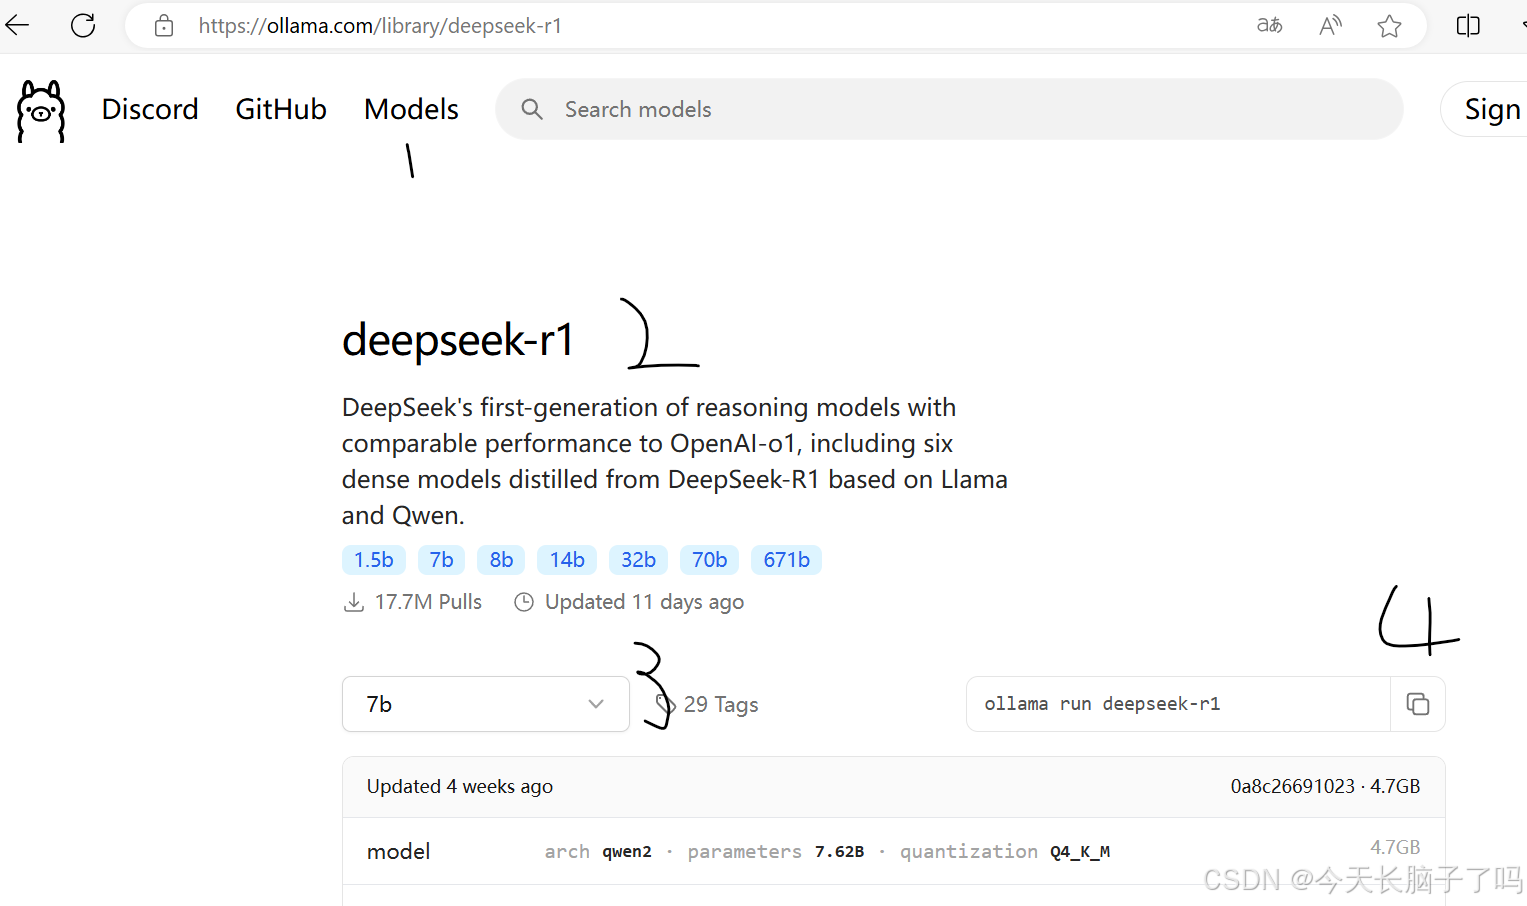
Task: Select the 70b size tag
Action: 709,560
